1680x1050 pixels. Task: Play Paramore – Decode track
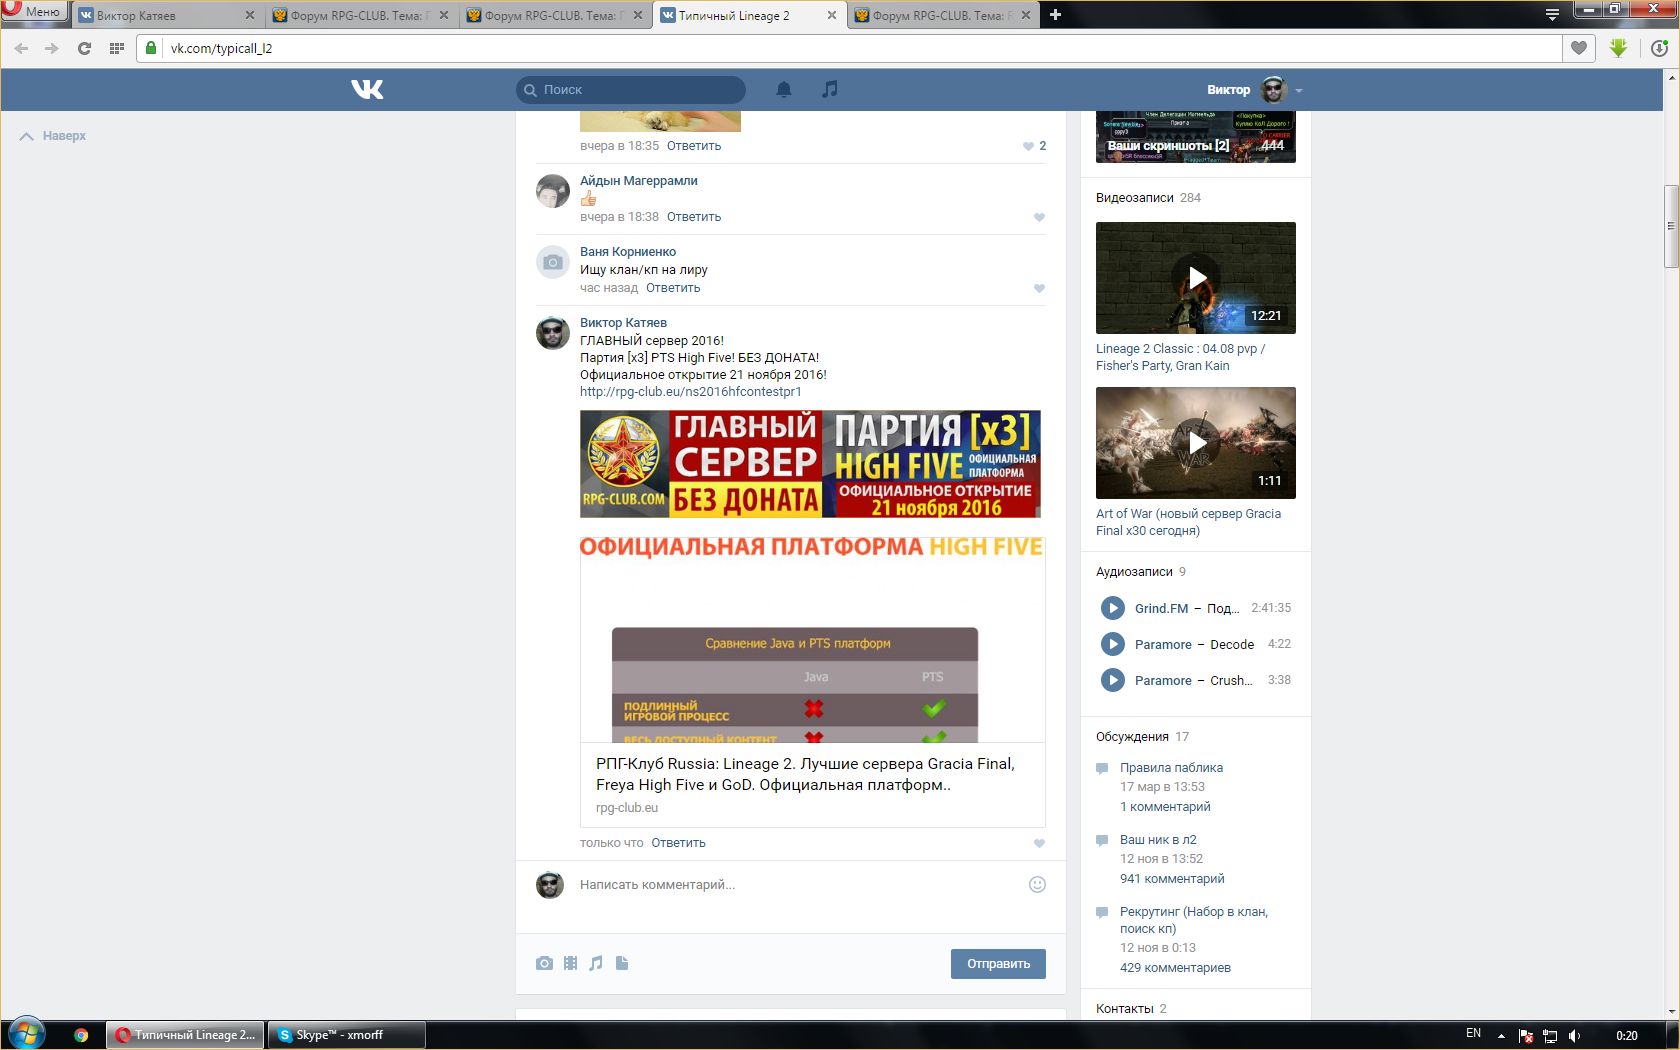click(x=1112, y=644)
